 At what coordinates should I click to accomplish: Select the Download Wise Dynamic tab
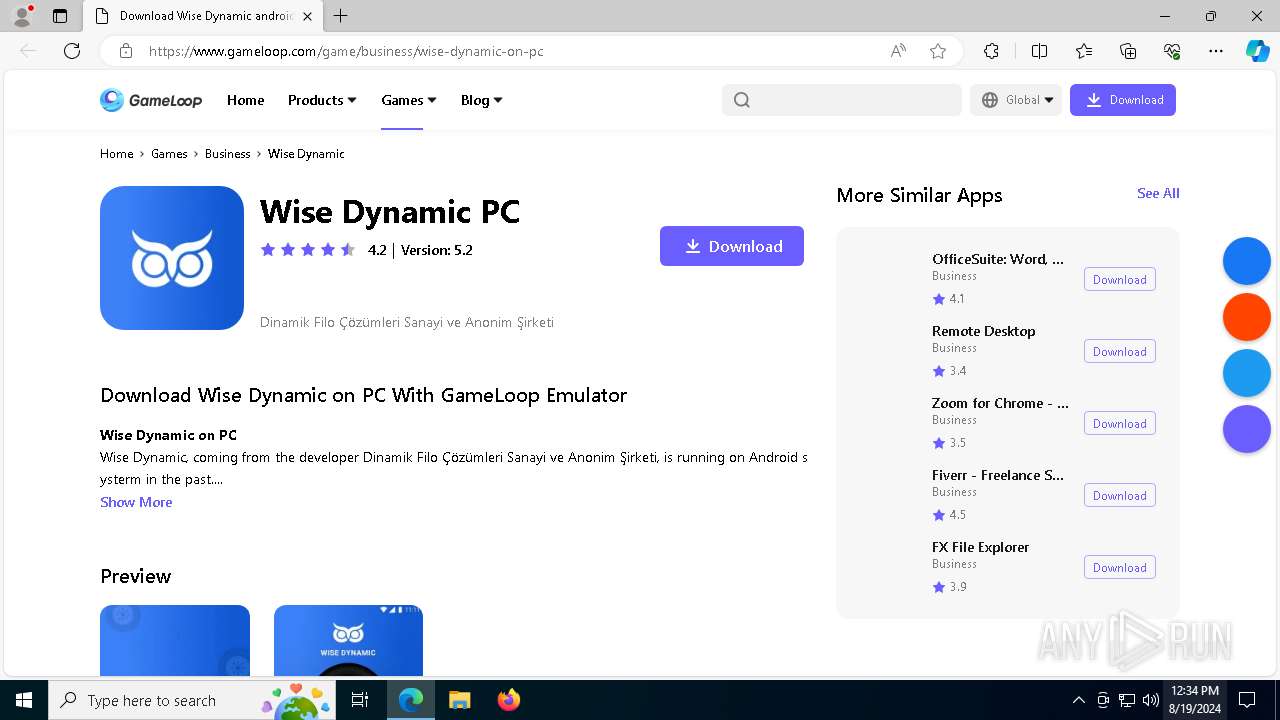[x=203, y=16]
